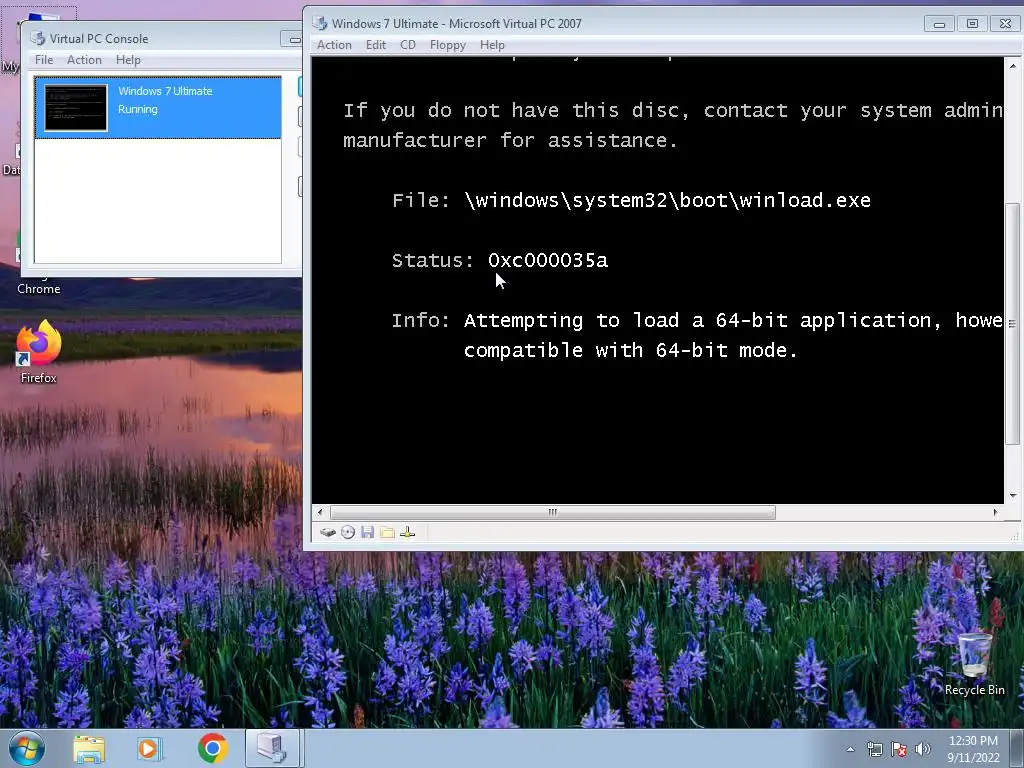Click the status code text 0xc000035a

pyautogui.click(x=547, y=260)
